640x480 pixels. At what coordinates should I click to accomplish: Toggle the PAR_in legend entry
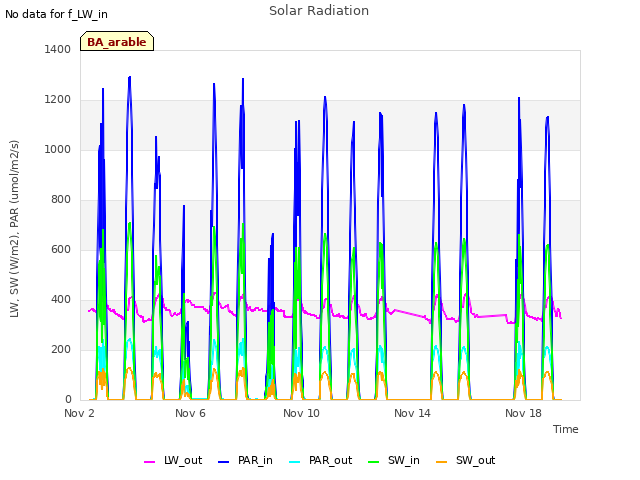click(x=245, y=460)
